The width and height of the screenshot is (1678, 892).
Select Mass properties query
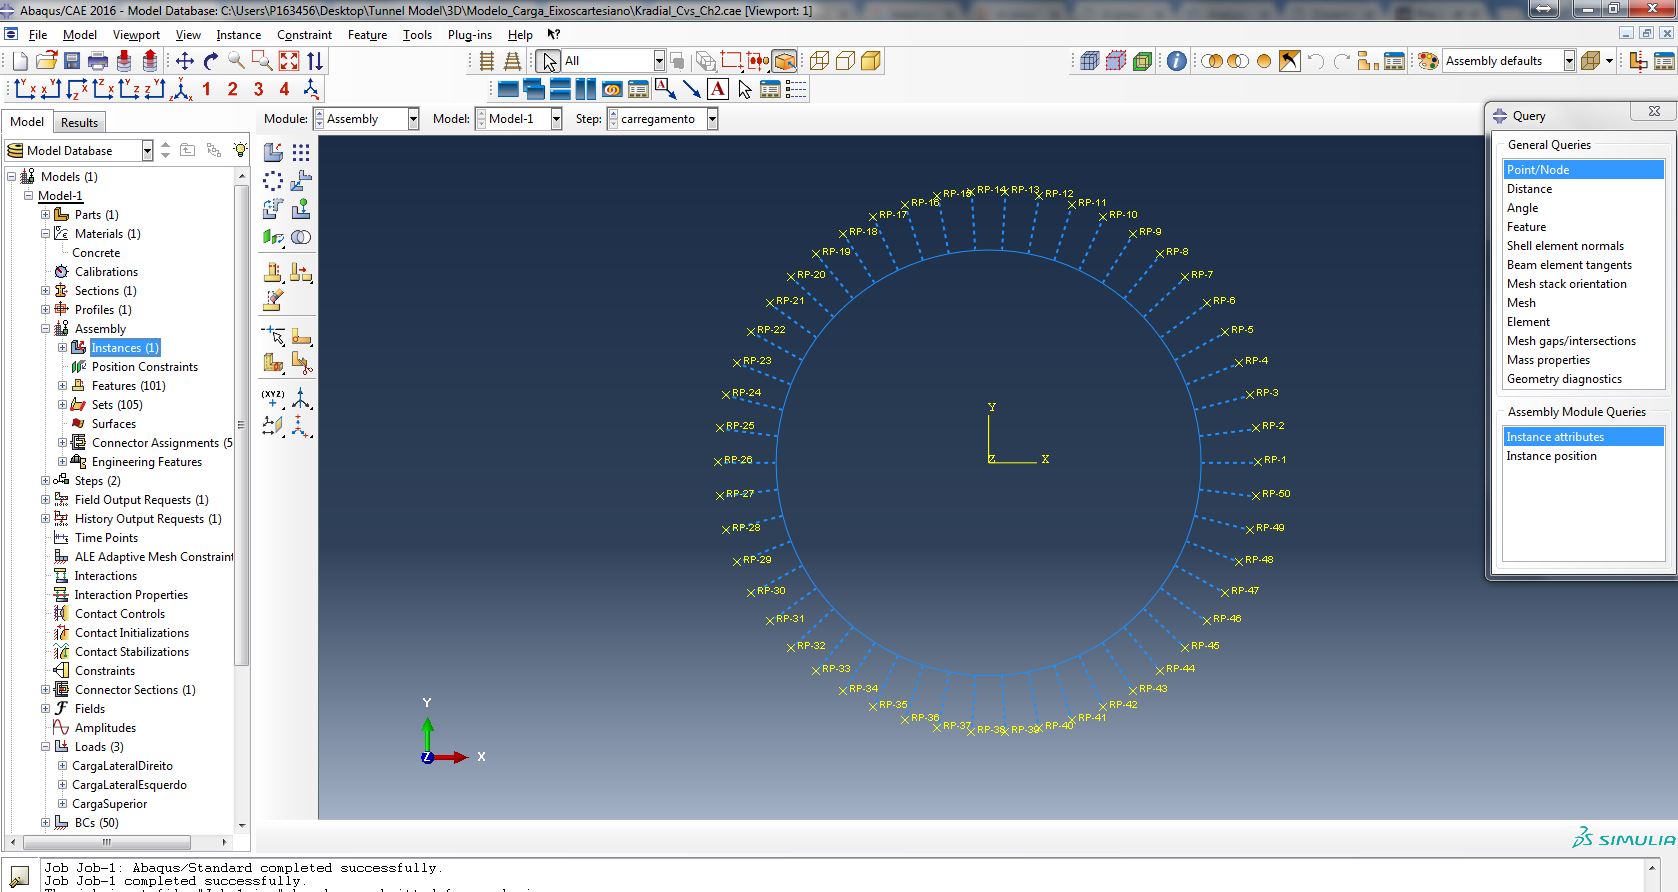[1583, 360]
